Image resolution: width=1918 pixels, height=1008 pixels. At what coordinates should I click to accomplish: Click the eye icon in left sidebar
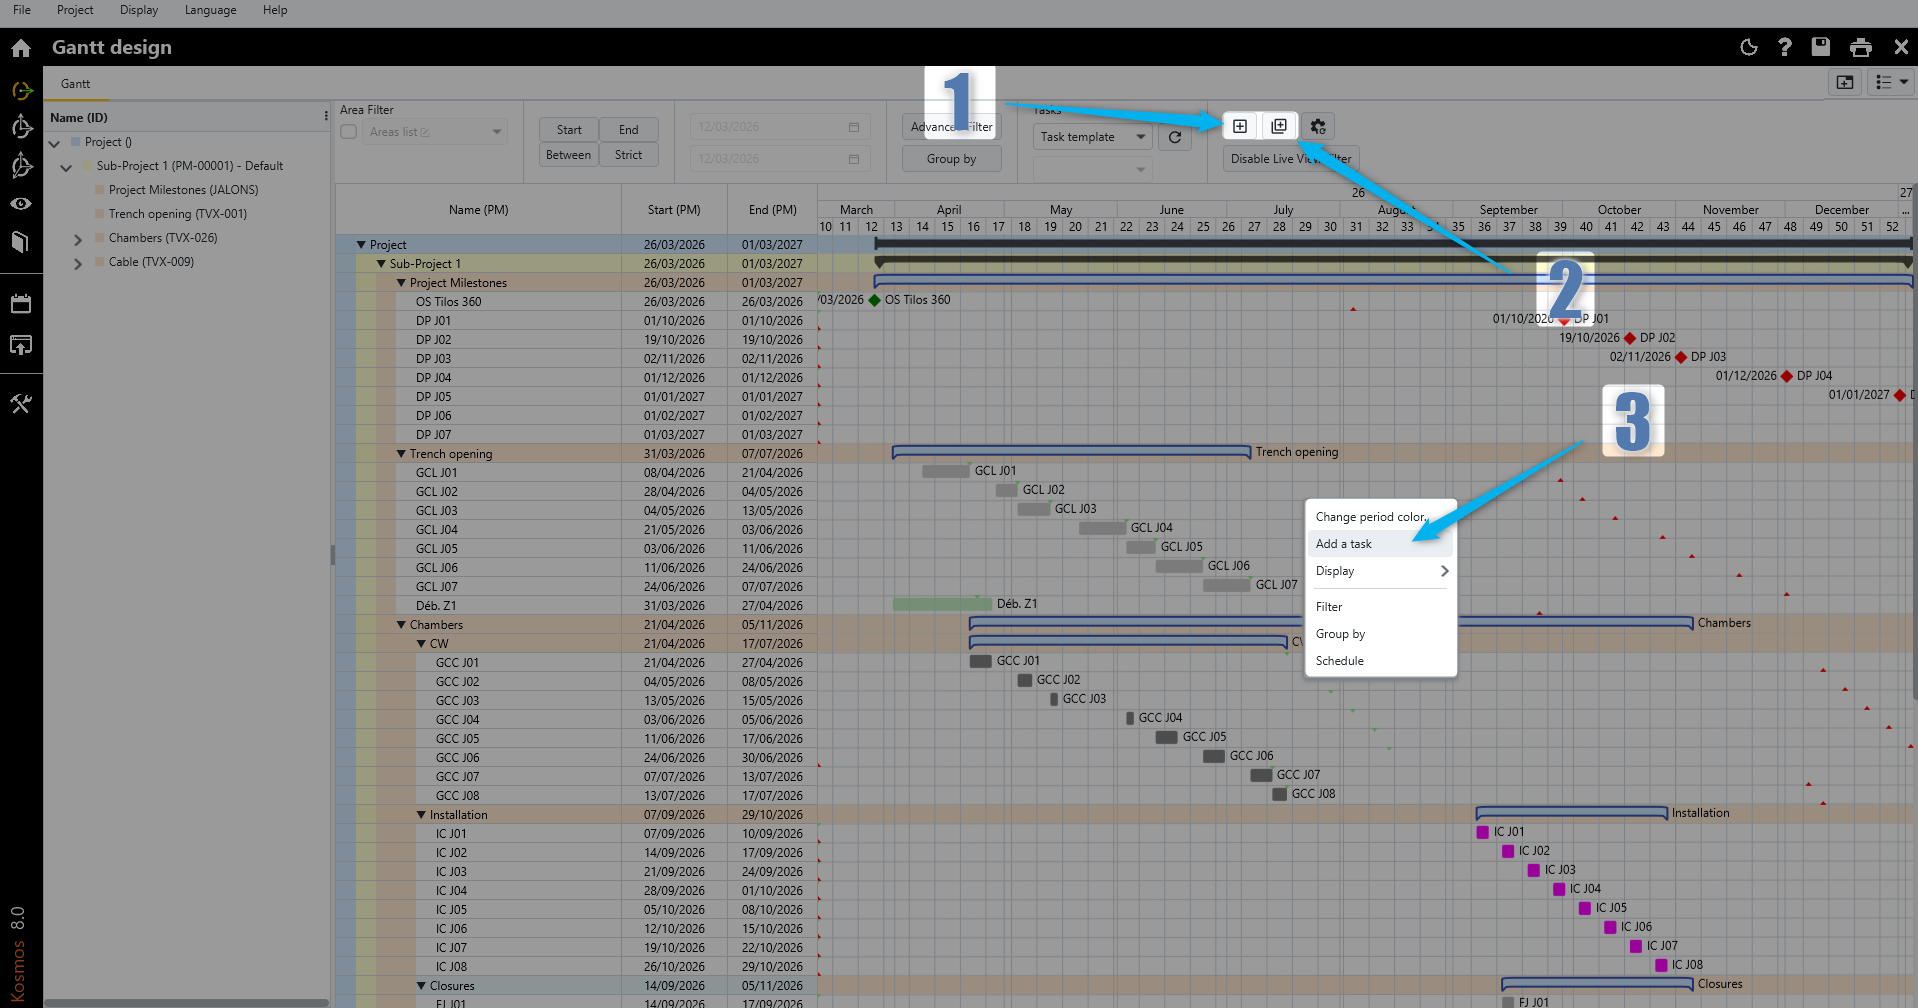tap(21, 204)
